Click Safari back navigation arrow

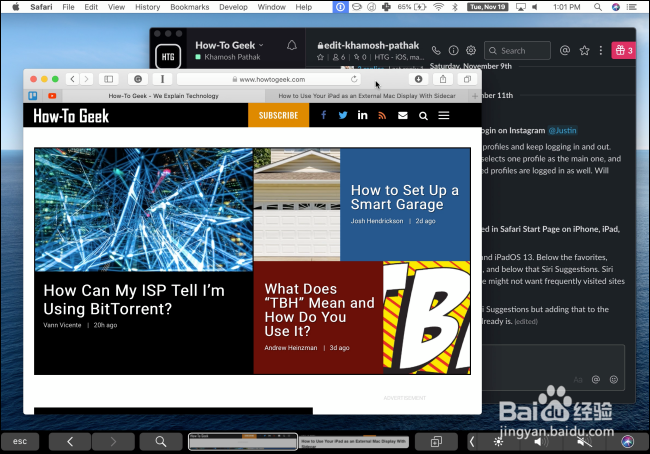pyautogui.click(x=73, y=79)
